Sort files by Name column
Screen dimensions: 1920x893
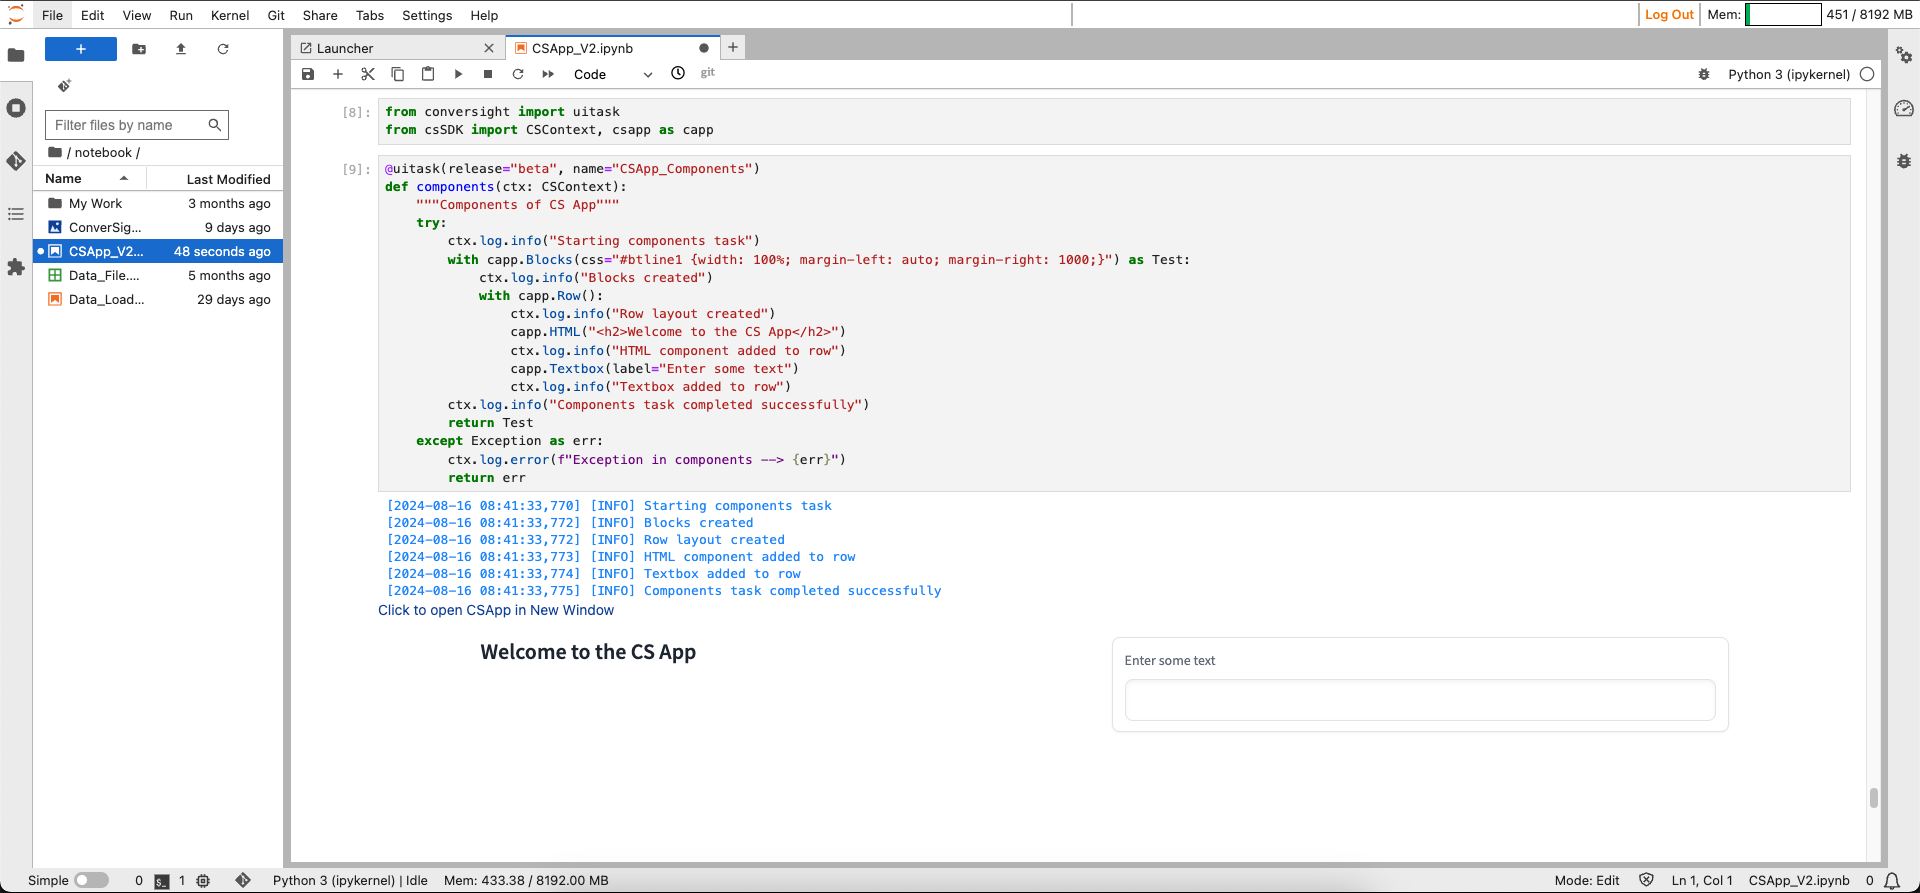click(x=90, y=178)
